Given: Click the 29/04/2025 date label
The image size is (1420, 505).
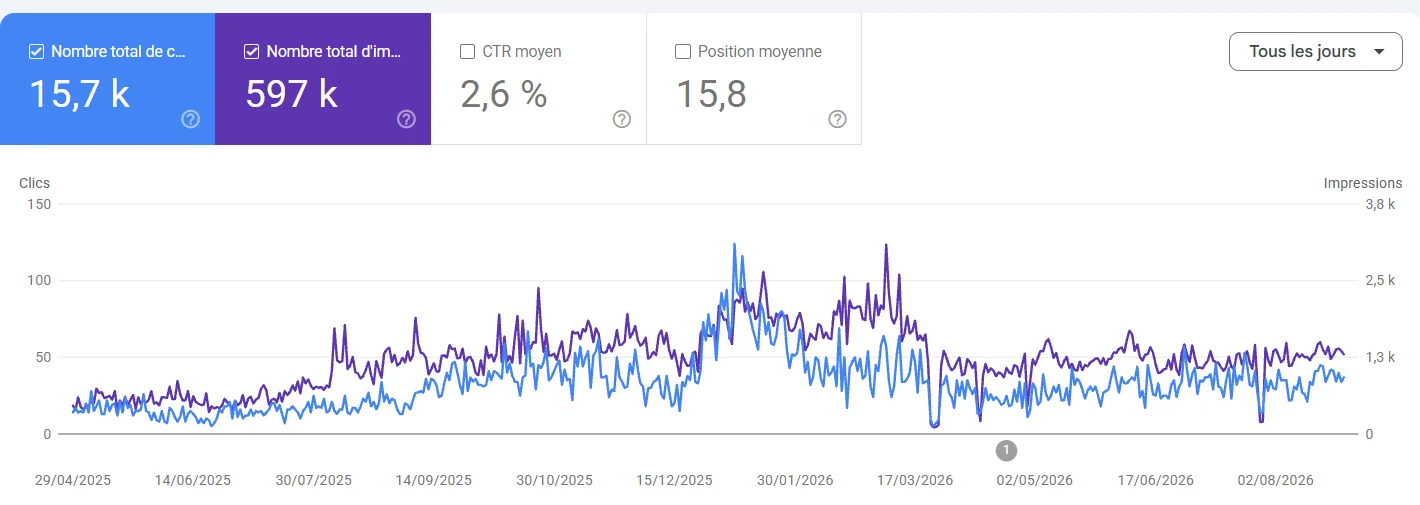Looking at the screenshot, I should point(73,480).
